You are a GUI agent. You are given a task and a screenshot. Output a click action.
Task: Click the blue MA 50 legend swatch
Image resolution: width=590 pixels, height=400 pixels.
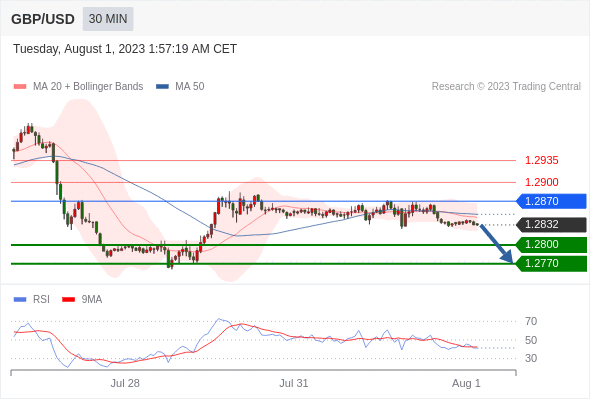click(x=163, y=87)
